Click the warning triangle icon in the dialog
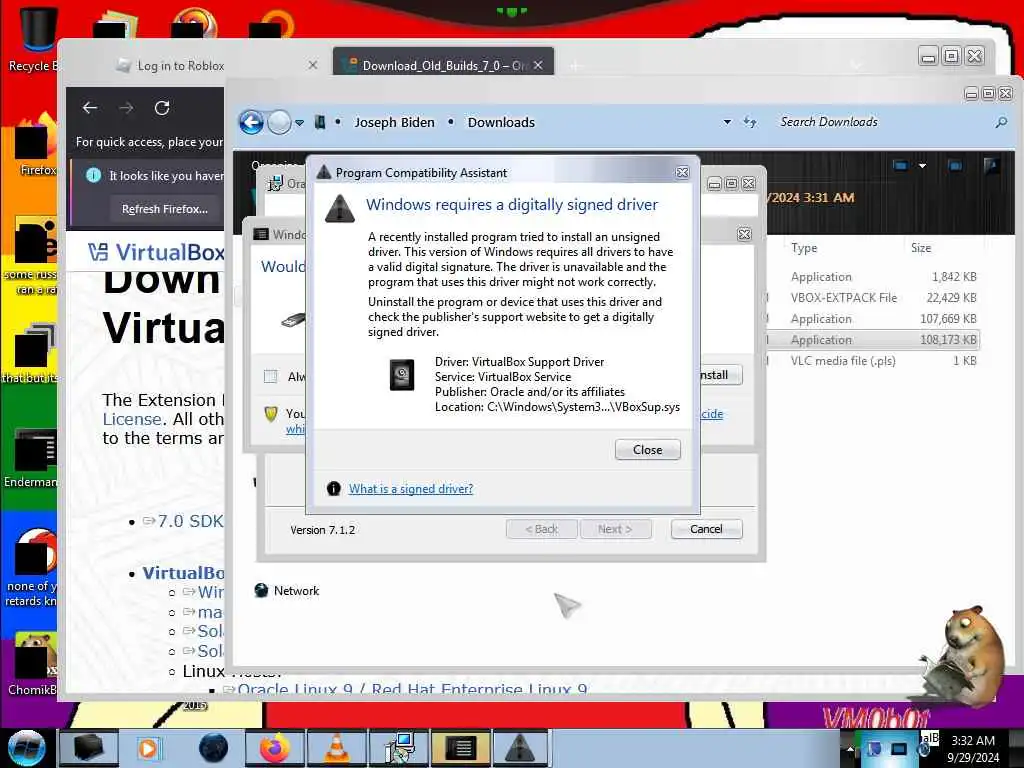1024x768 pixels. click(340, 208)
